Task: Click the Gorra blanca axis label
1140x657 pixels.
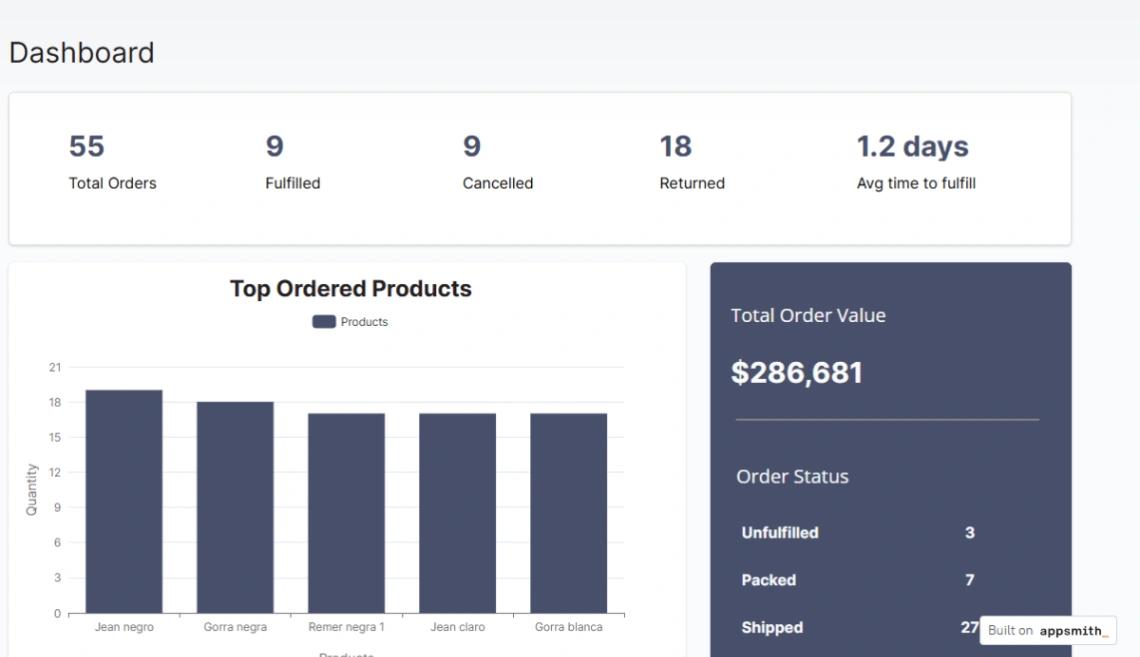Action: tap(569, 626)
